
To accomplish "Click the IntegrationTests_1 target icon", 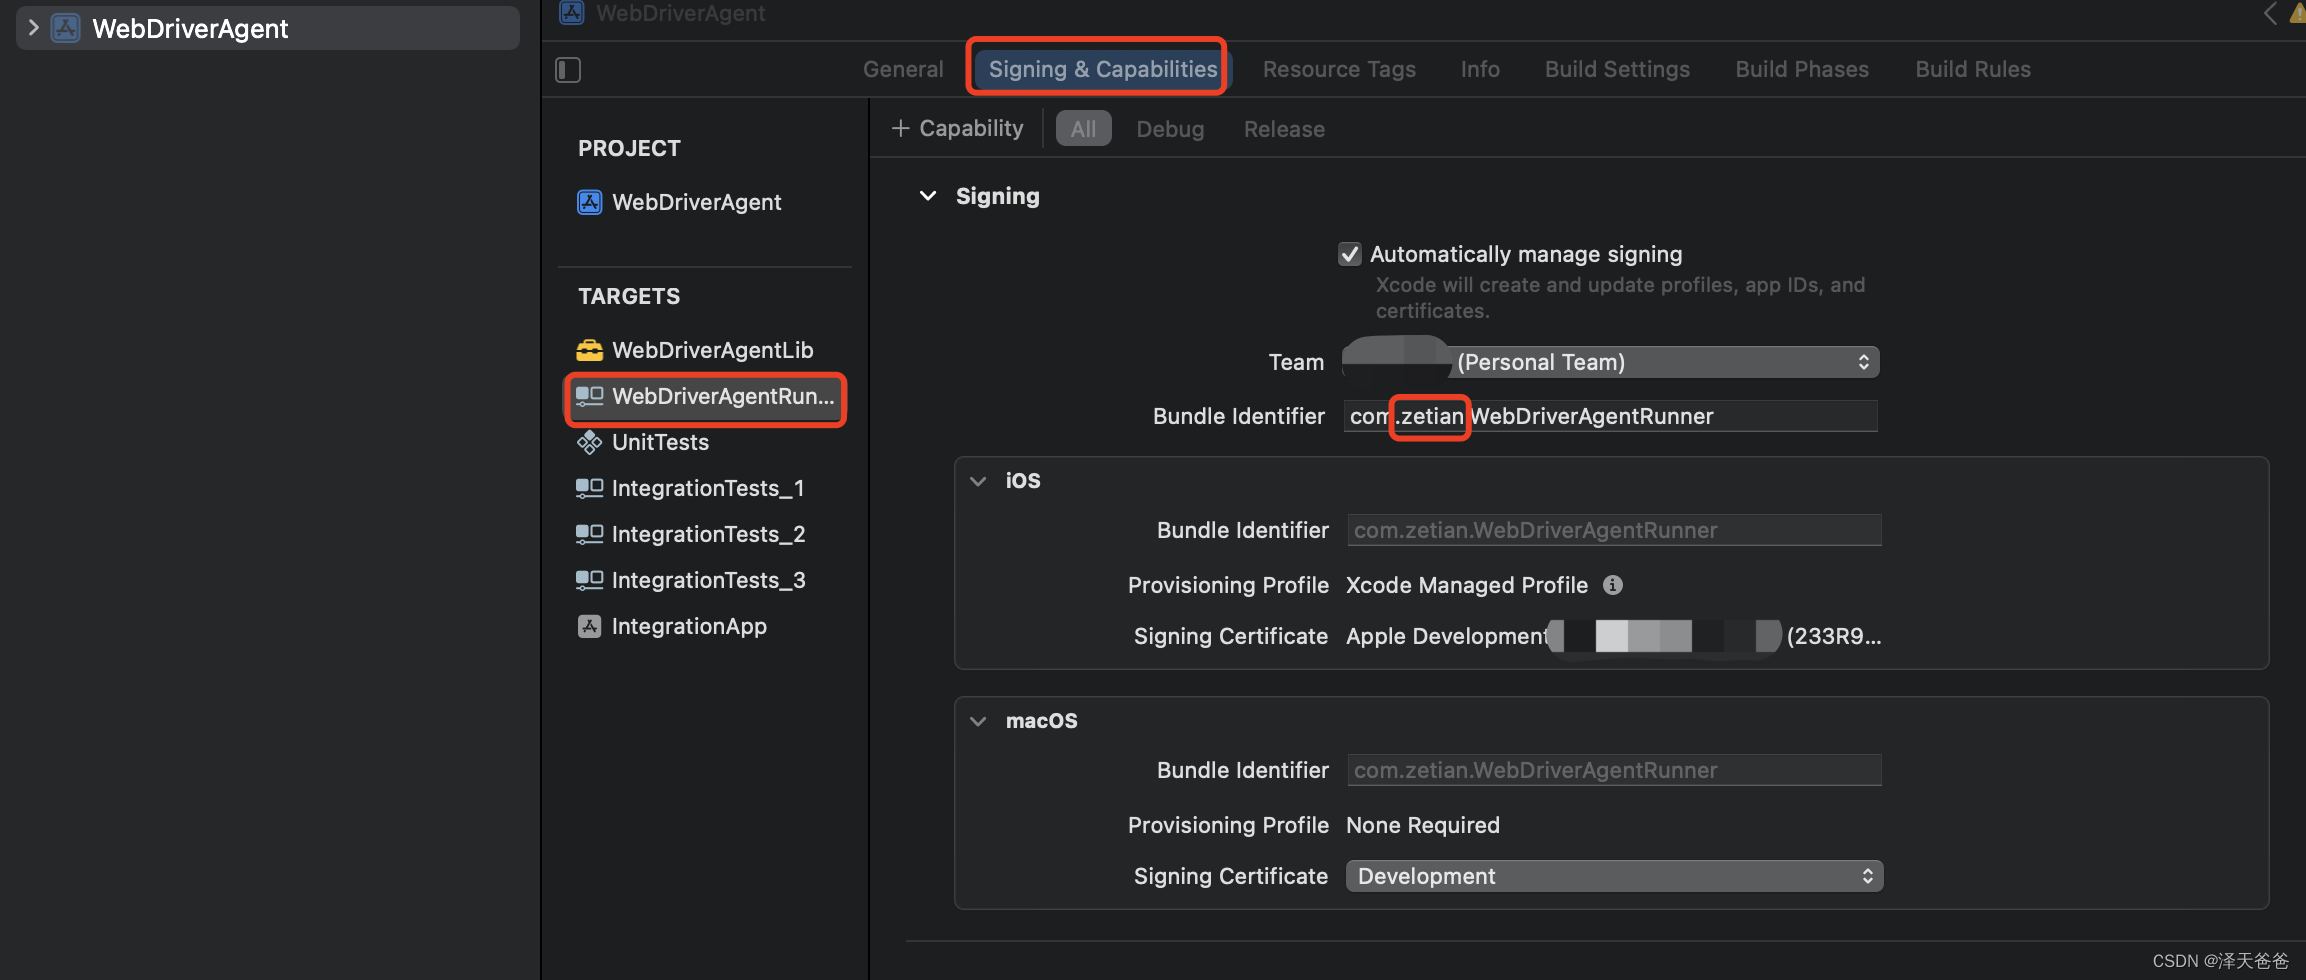I will pyautogui.click(x=590, y=488).
